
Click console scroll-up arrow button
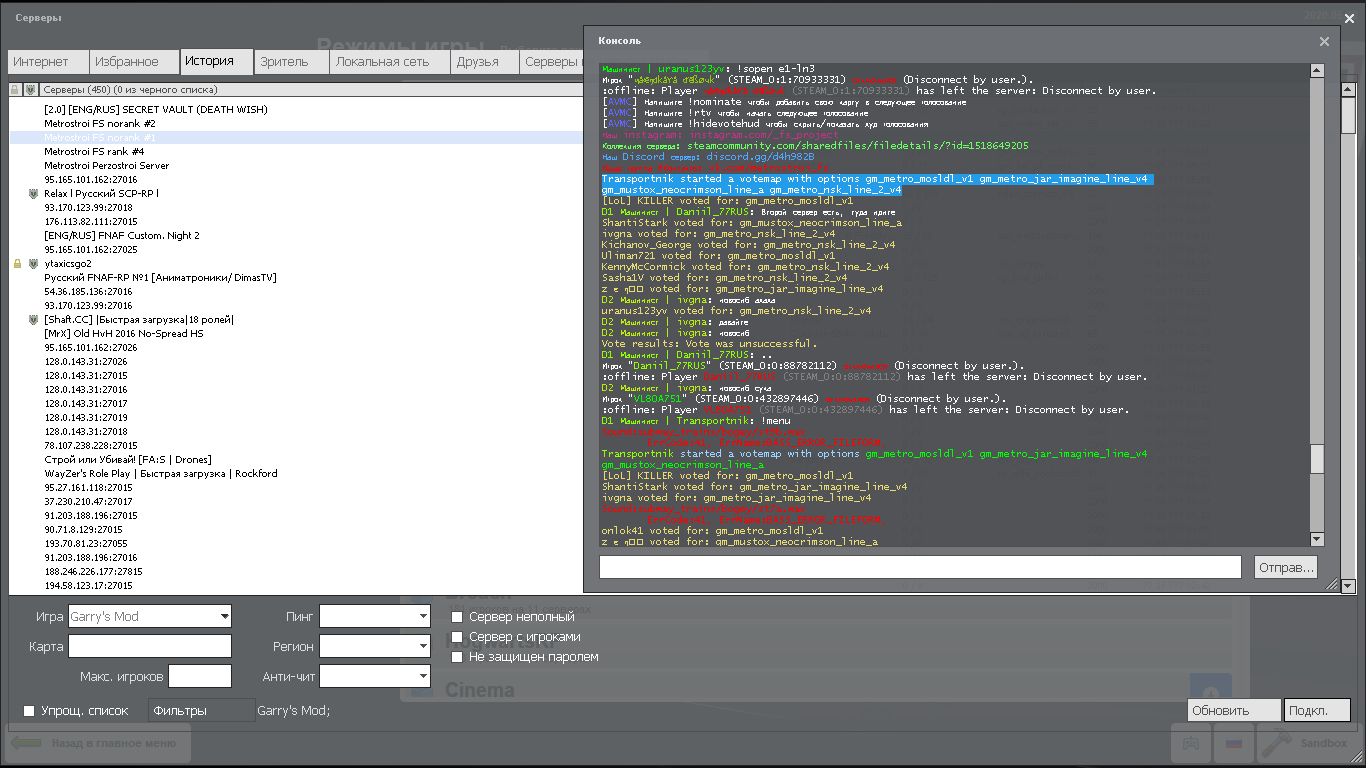[x=1317, y=71]
